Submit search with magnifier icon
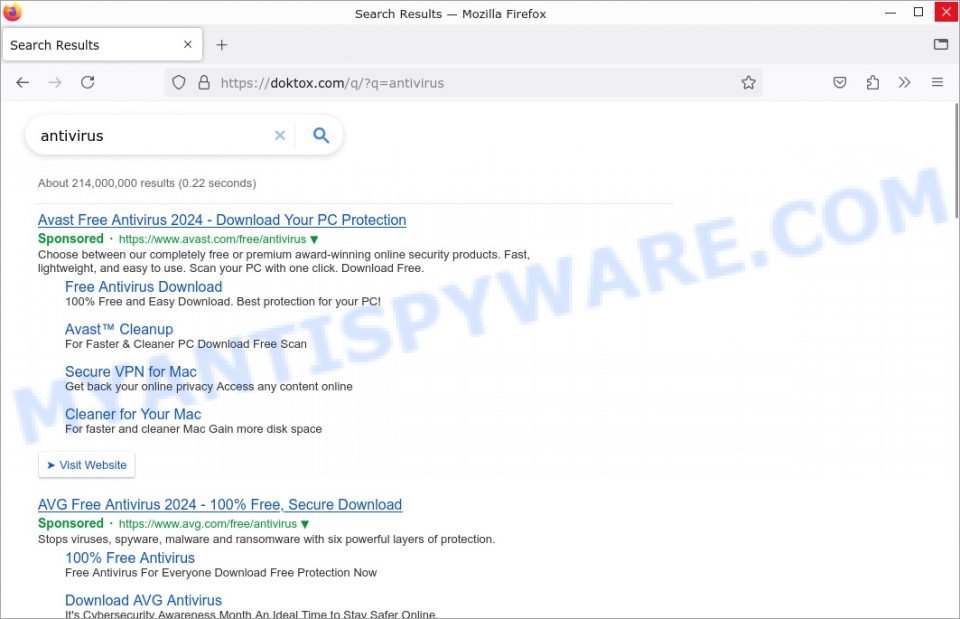The width and height of the screenshot is (960, 619). click(321, 135)
